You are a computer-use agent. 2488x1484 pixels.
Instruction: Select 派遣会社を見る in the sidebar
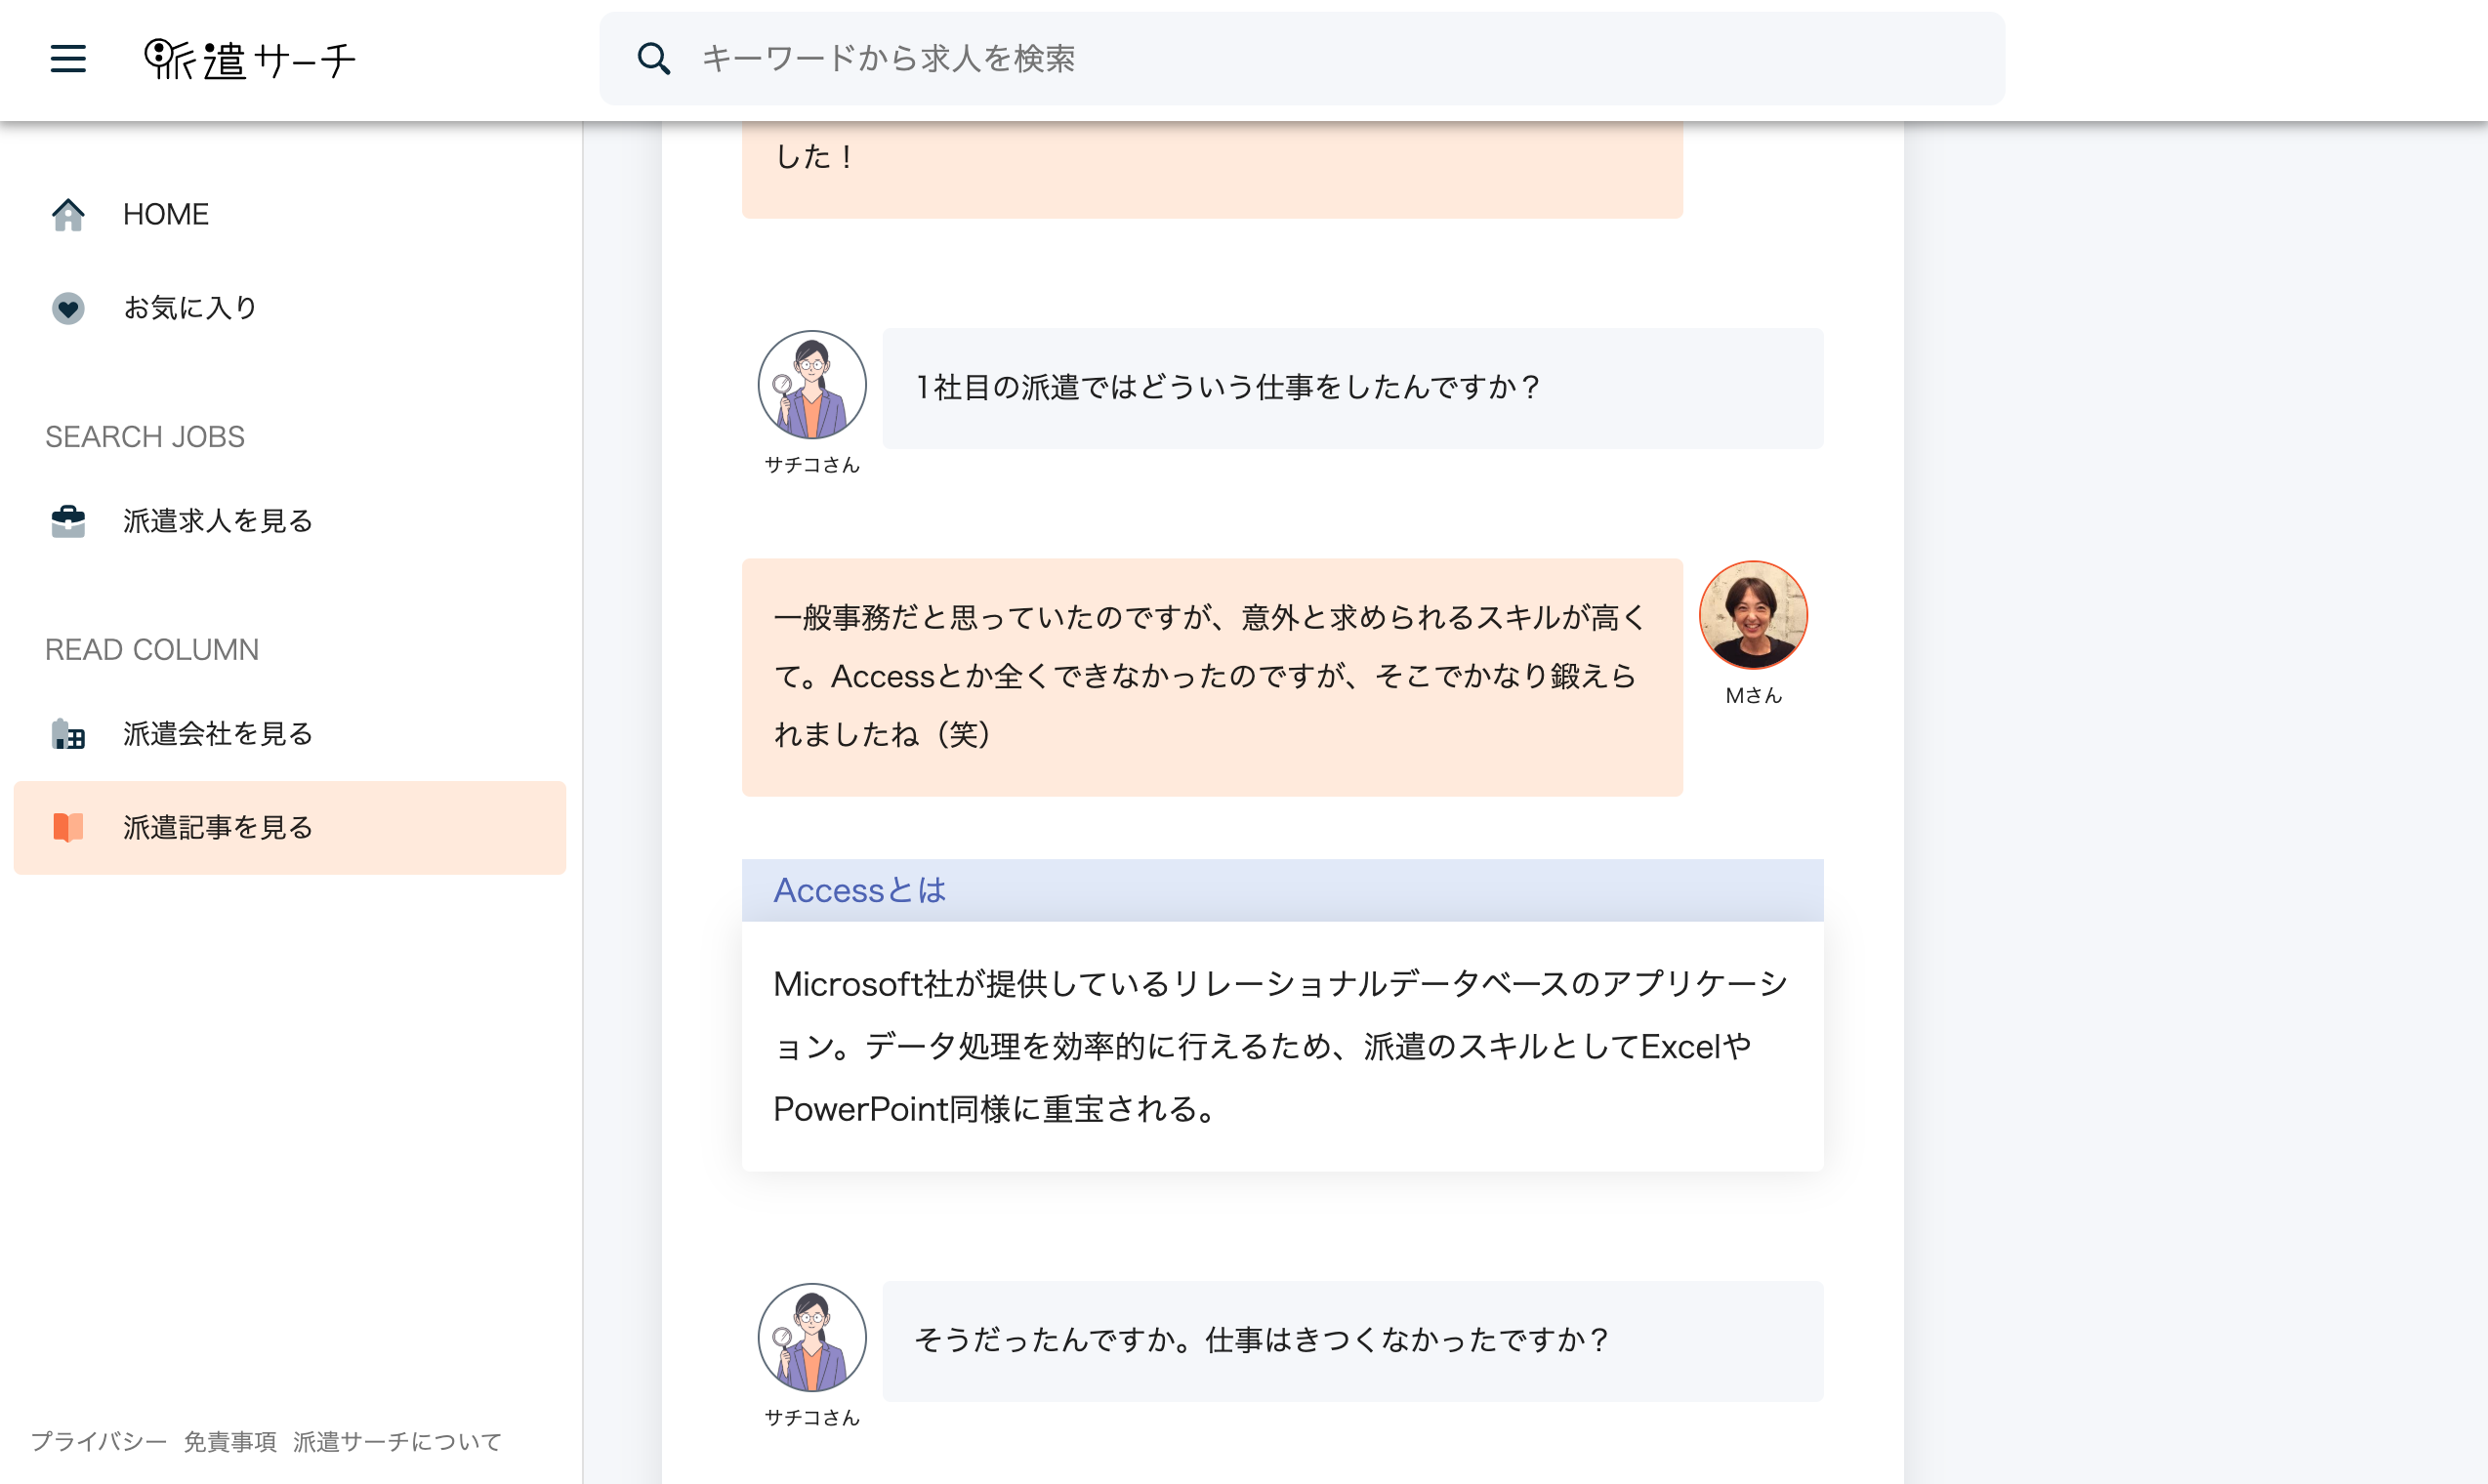(218, 734)
